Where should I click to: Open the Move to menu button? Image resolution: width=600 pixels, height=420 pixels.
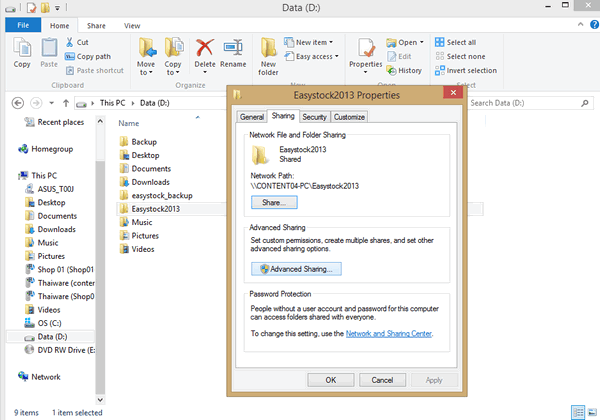tap(146, 57)
